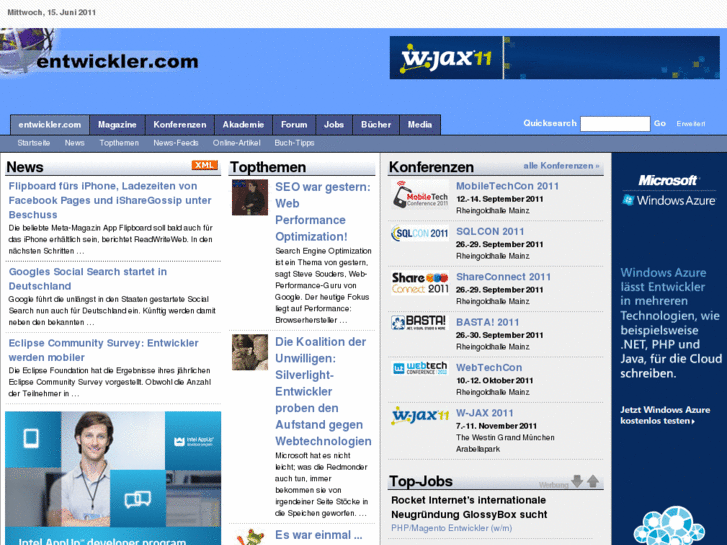Open Online-Artikel in the submenu

(x=236, y=143)
